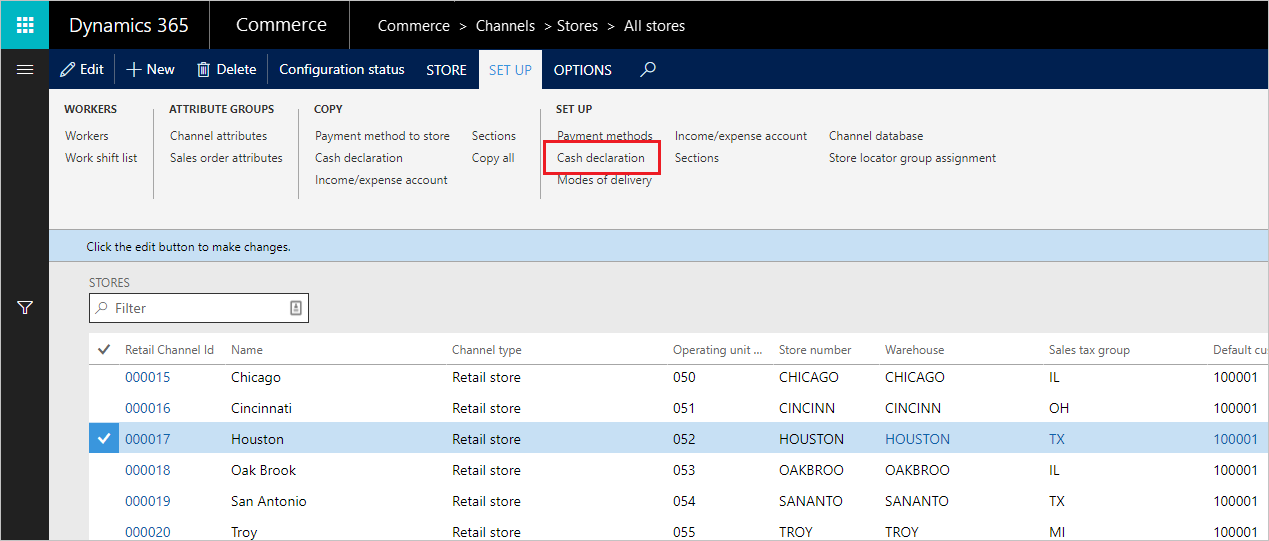The image size is (1269, 541).
Task: Click Cash declaration under COPY group
Action: pyautogui.click(x=359, y=158)
